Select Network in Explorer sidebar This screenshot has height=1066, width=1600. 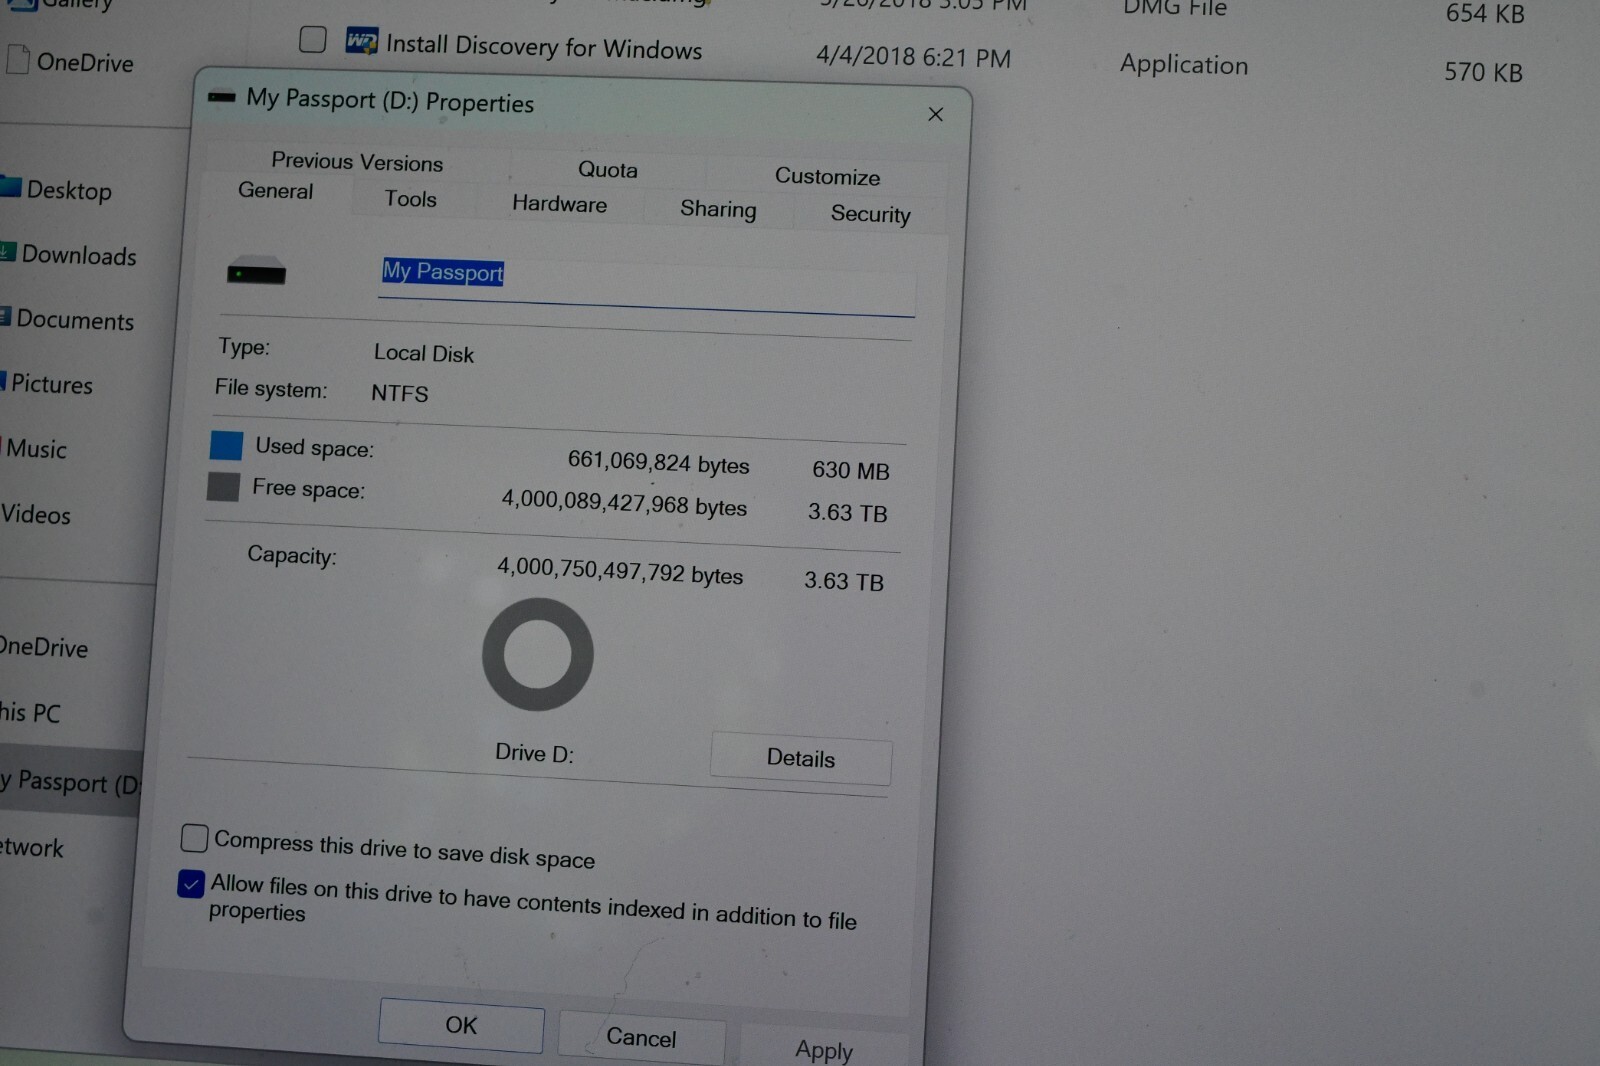32,847
